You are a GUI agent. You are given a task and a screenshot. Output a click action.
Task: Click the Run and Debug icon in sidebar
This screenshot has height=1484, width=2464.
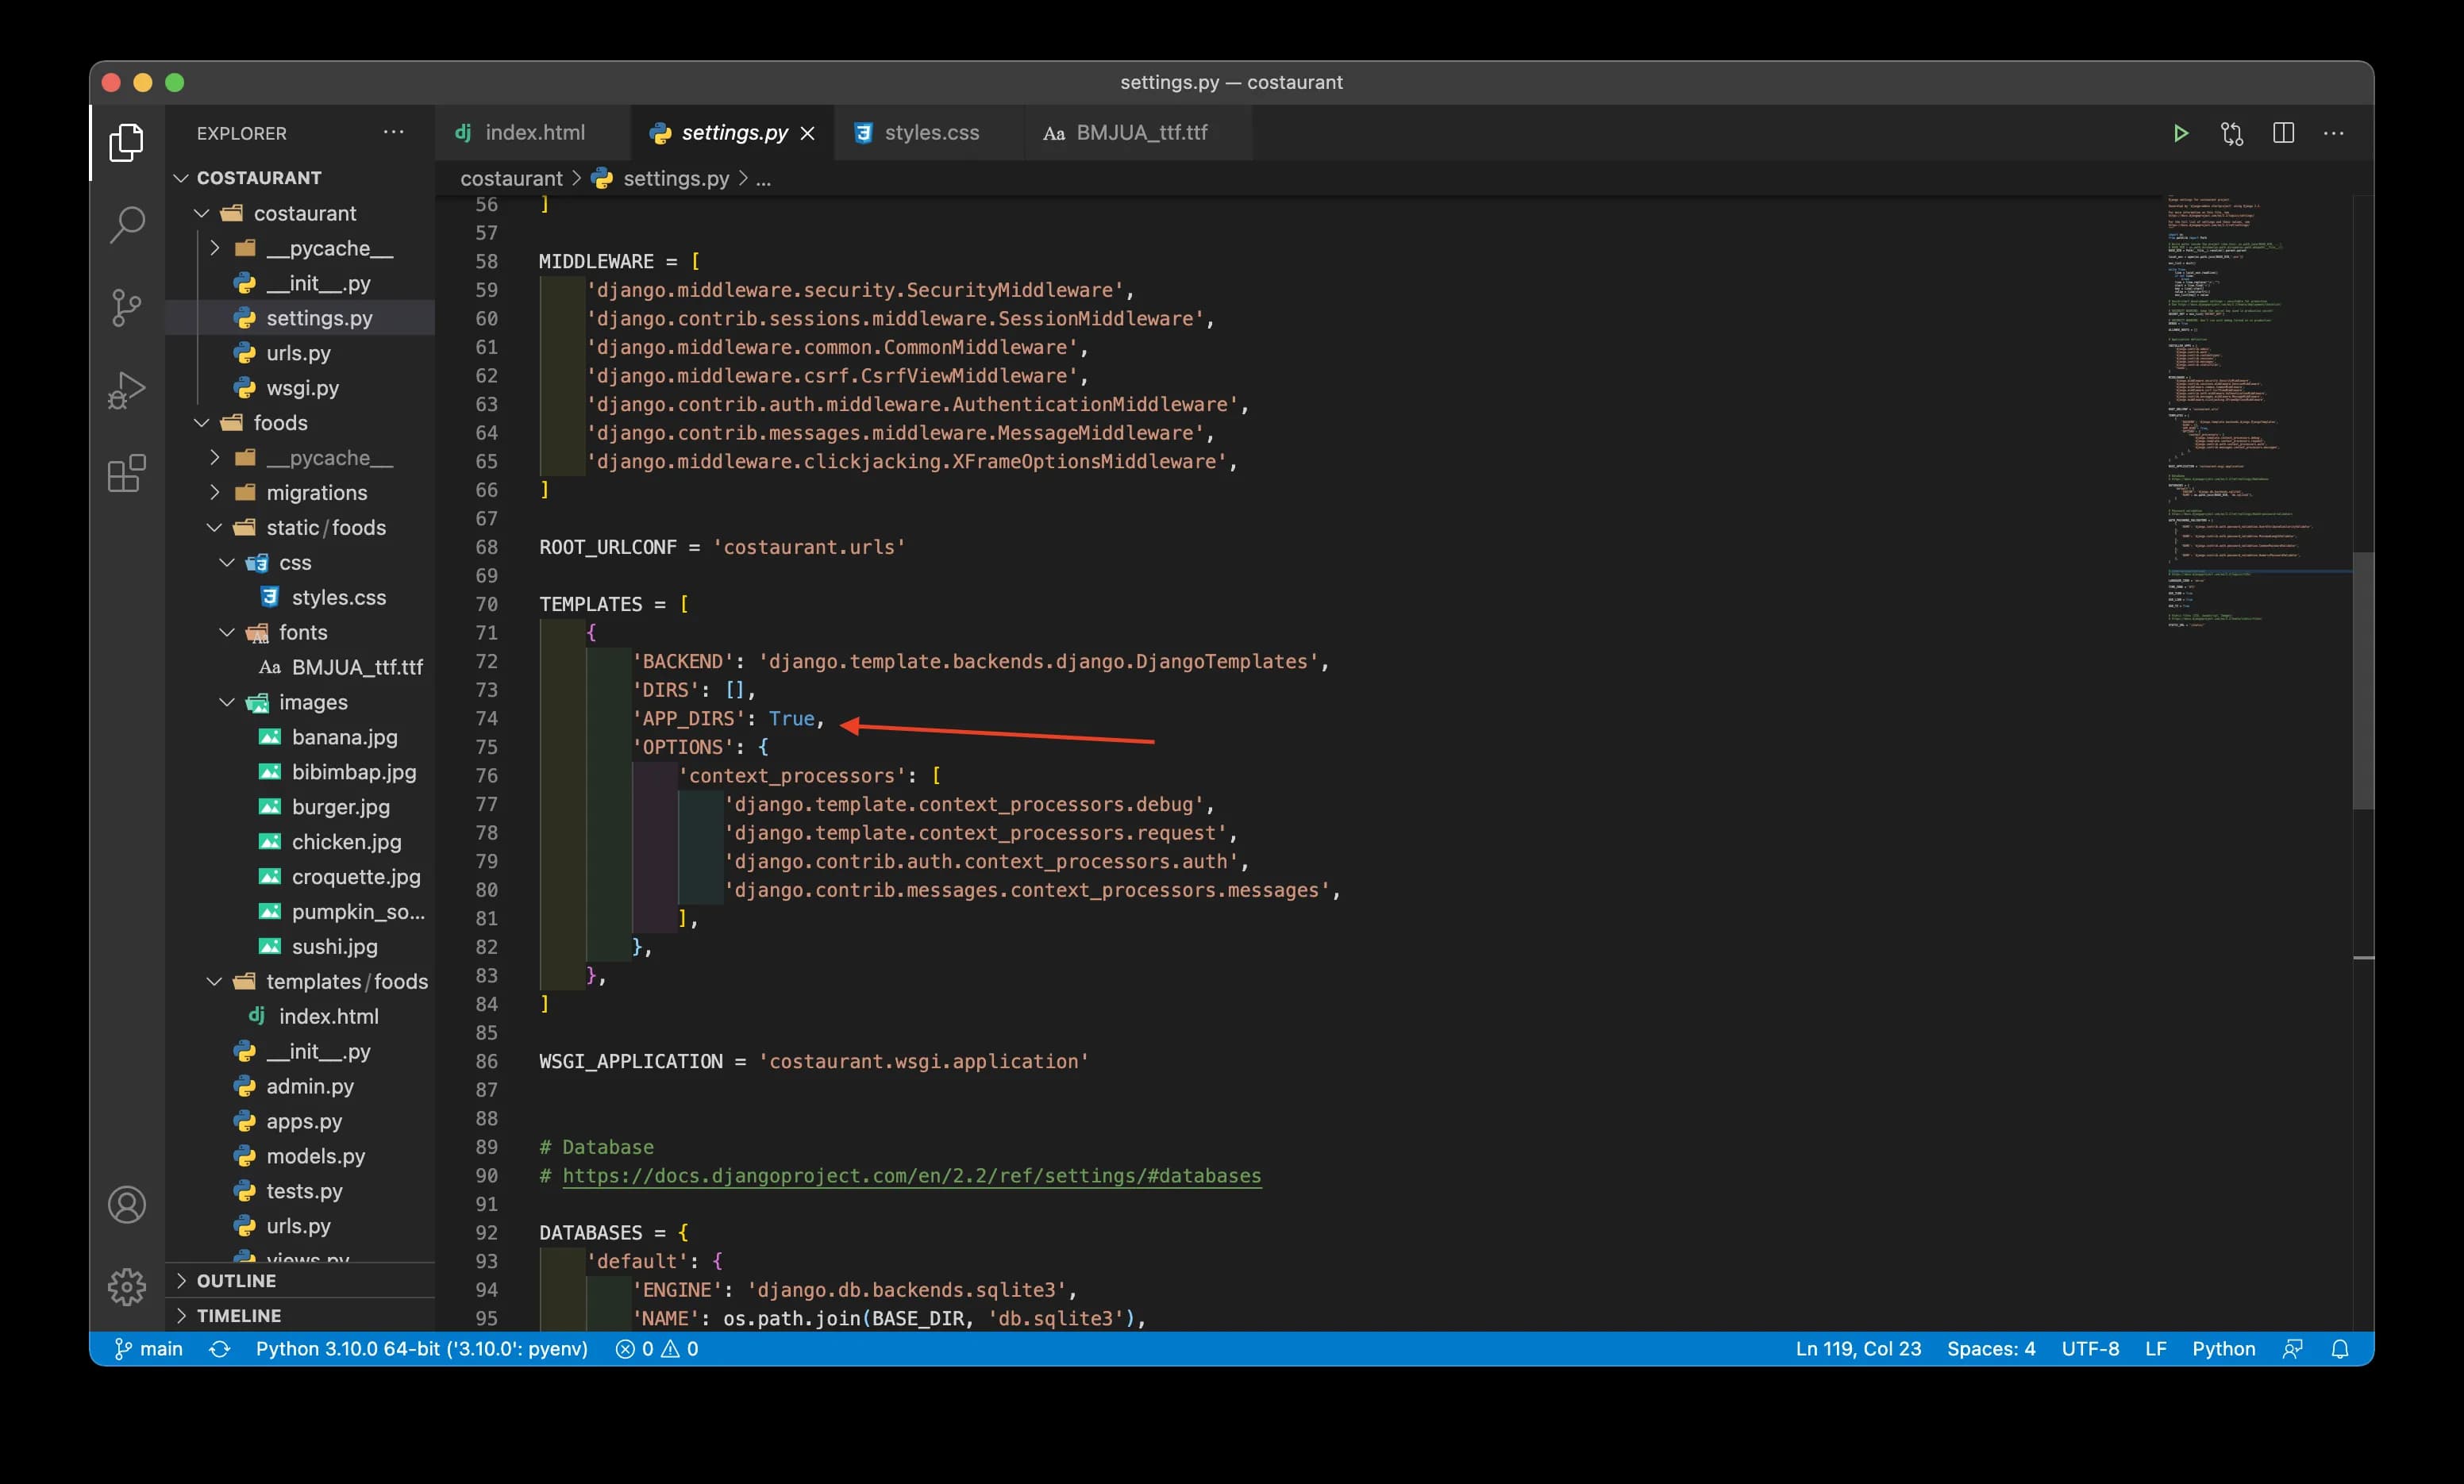coord(129,389)
